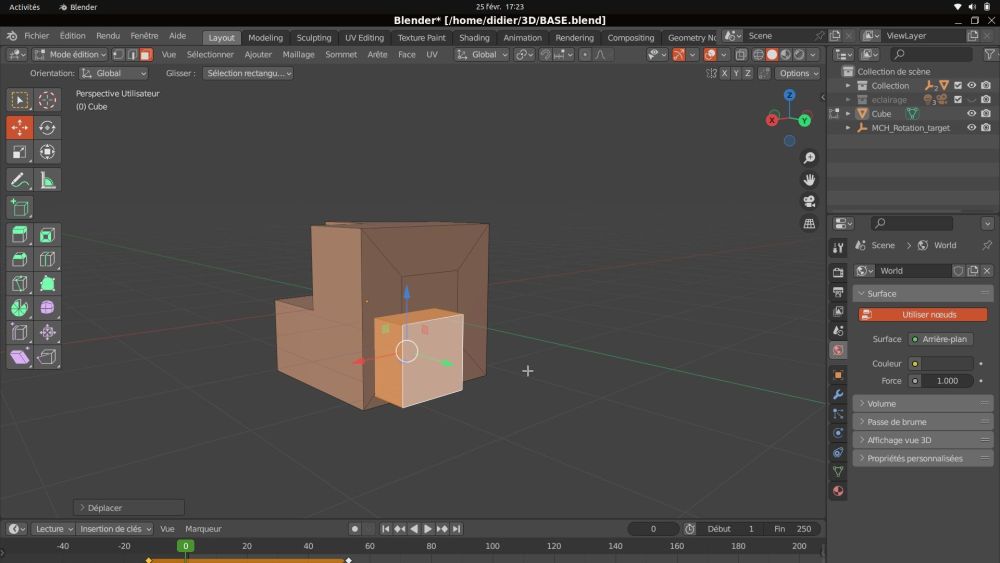This screenshot has width=1000, height=563.
Task: Select the Spin tool
Action: pyautogui.click(x=20, y=308)
